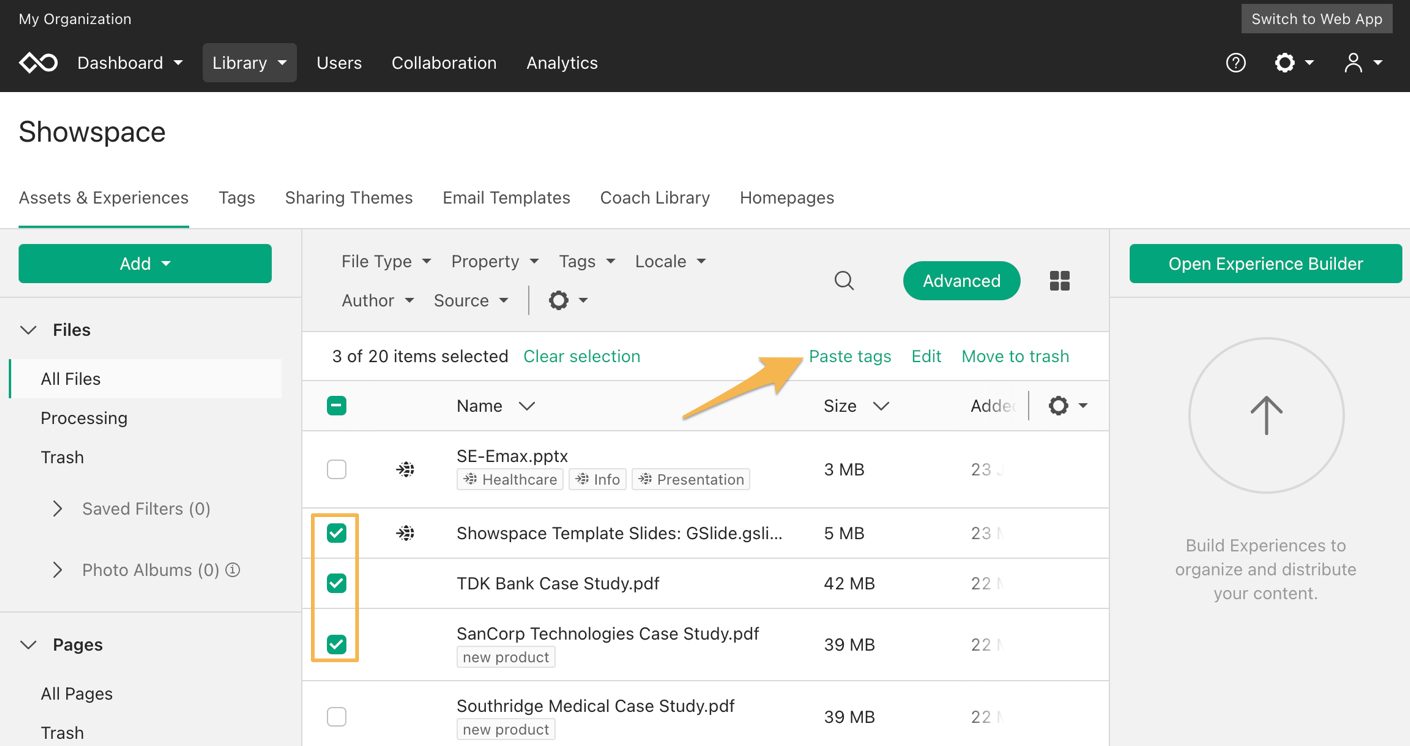1410x746 pixels.
Task: Open the Property filter dropdown
Action: pyautogui.click(x=495, y=261)
